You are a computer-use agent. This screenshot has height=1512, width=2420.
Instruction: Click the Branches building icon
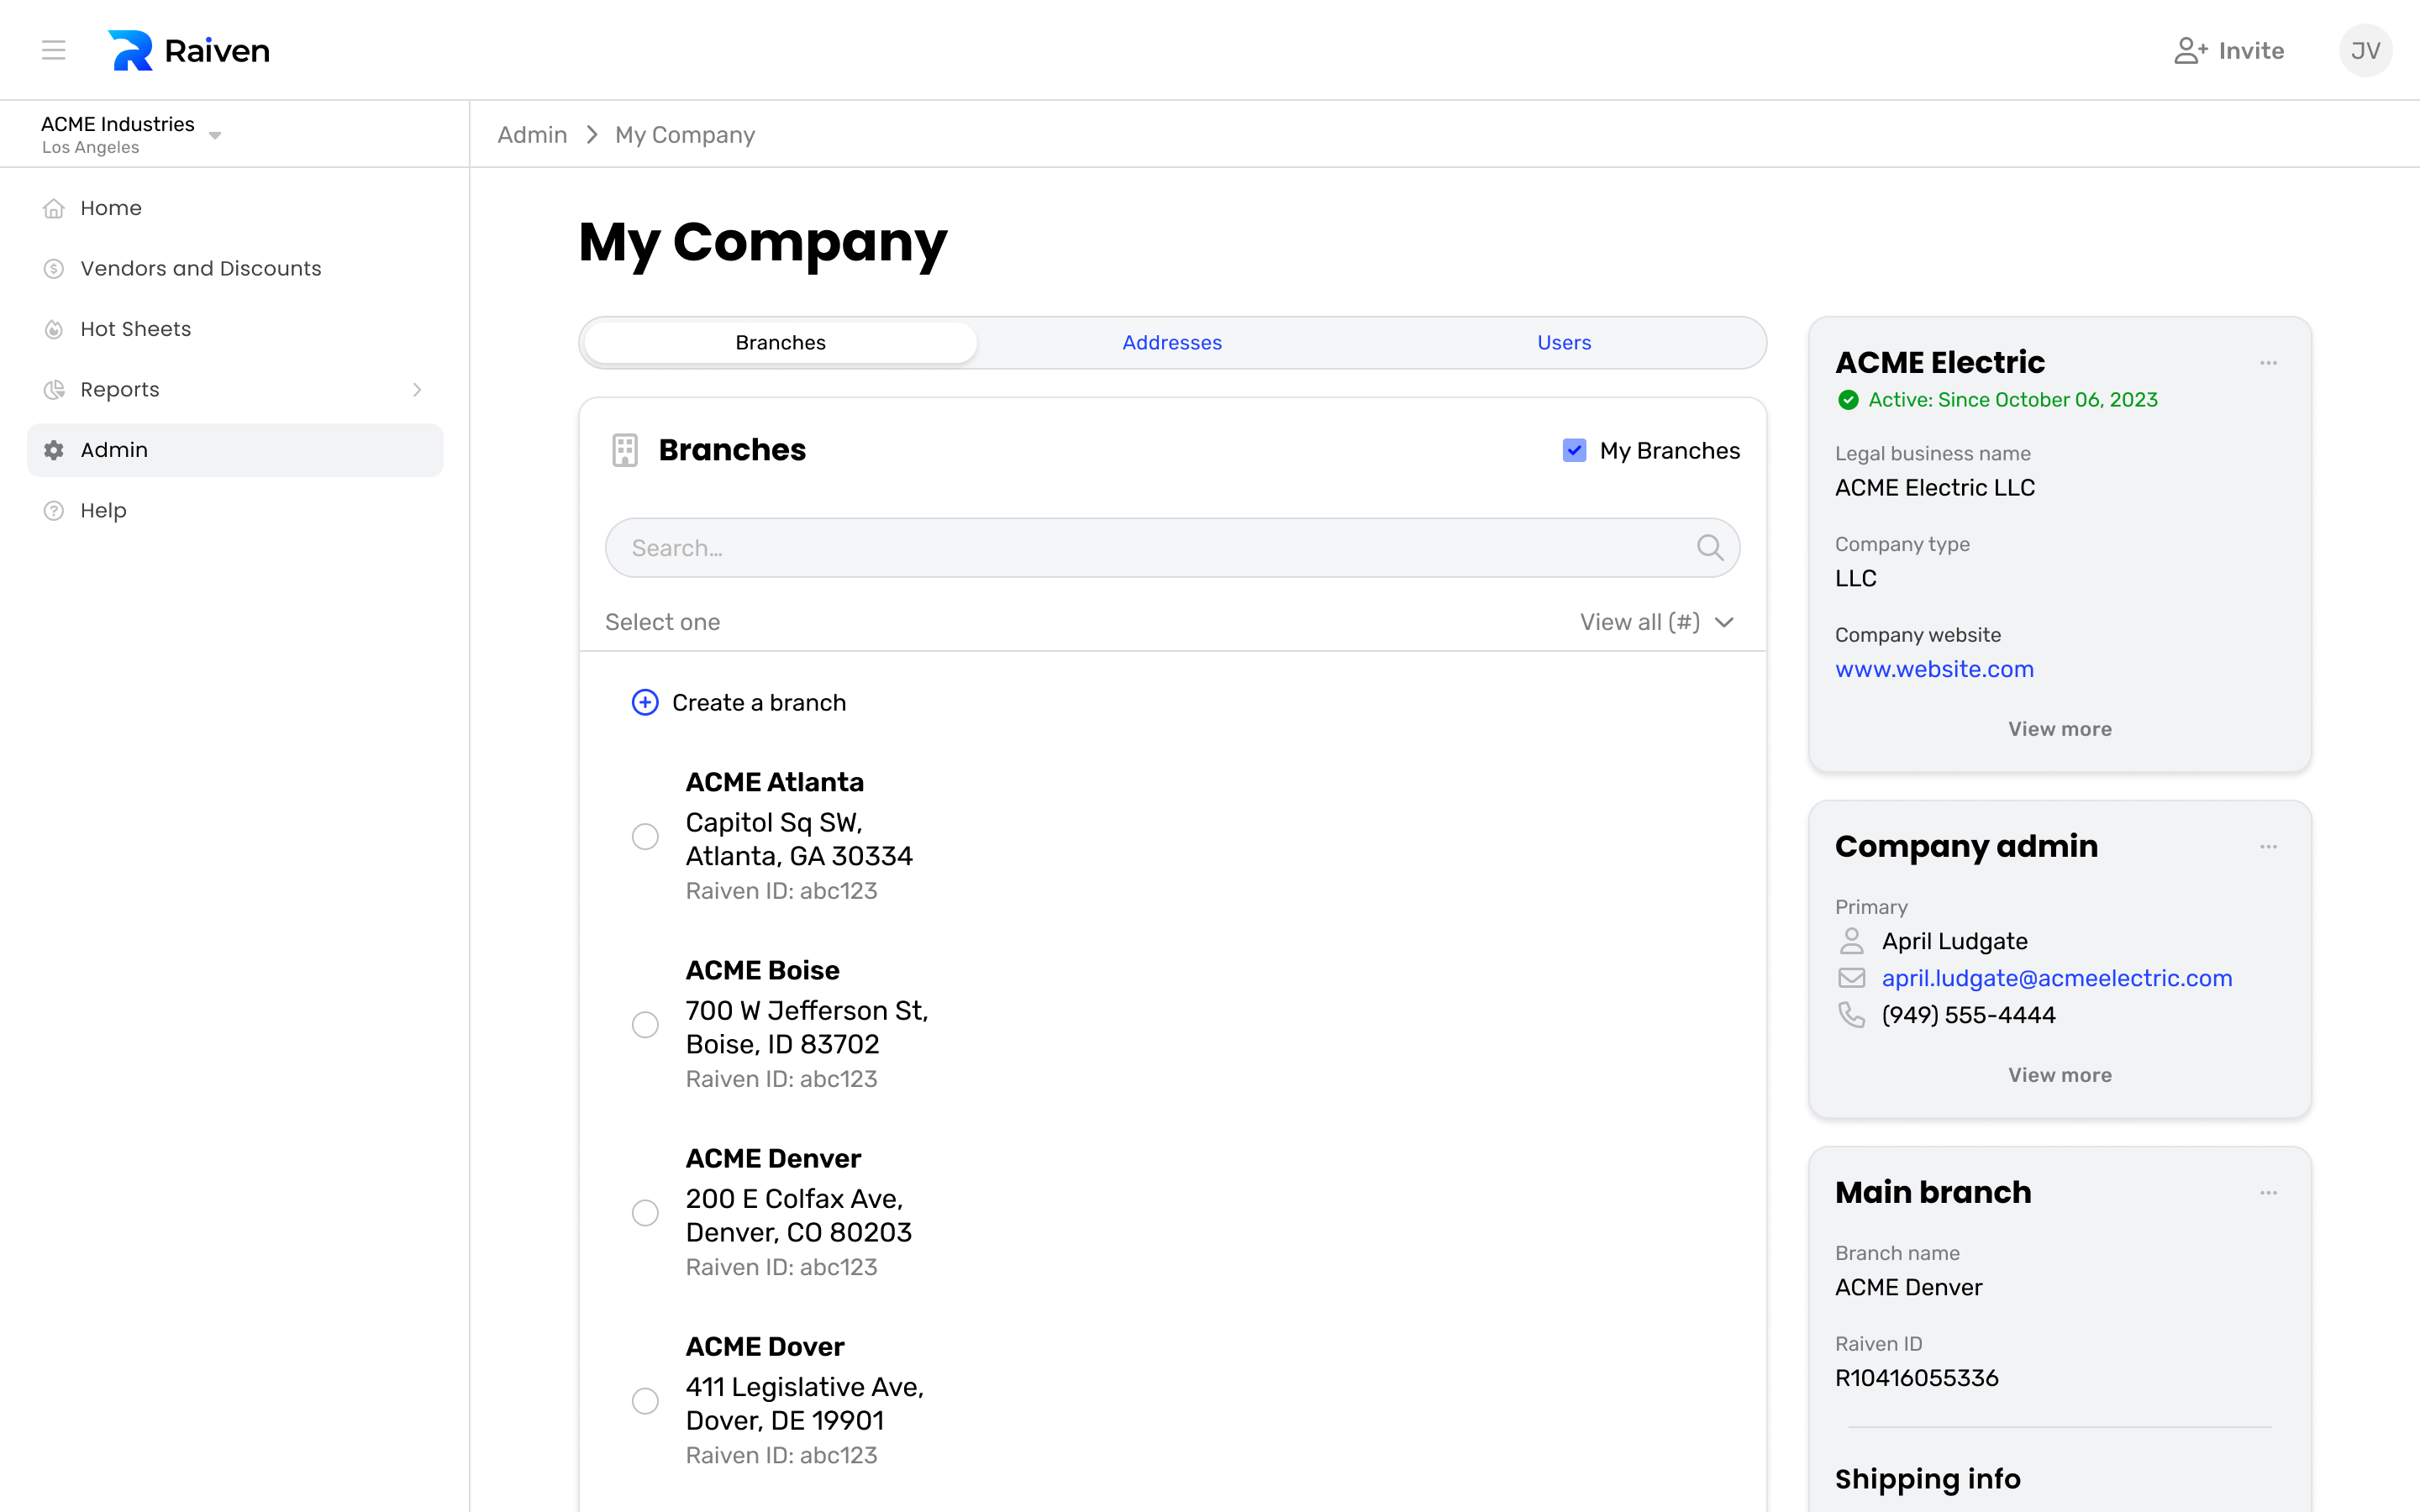[x=625, y=450]
